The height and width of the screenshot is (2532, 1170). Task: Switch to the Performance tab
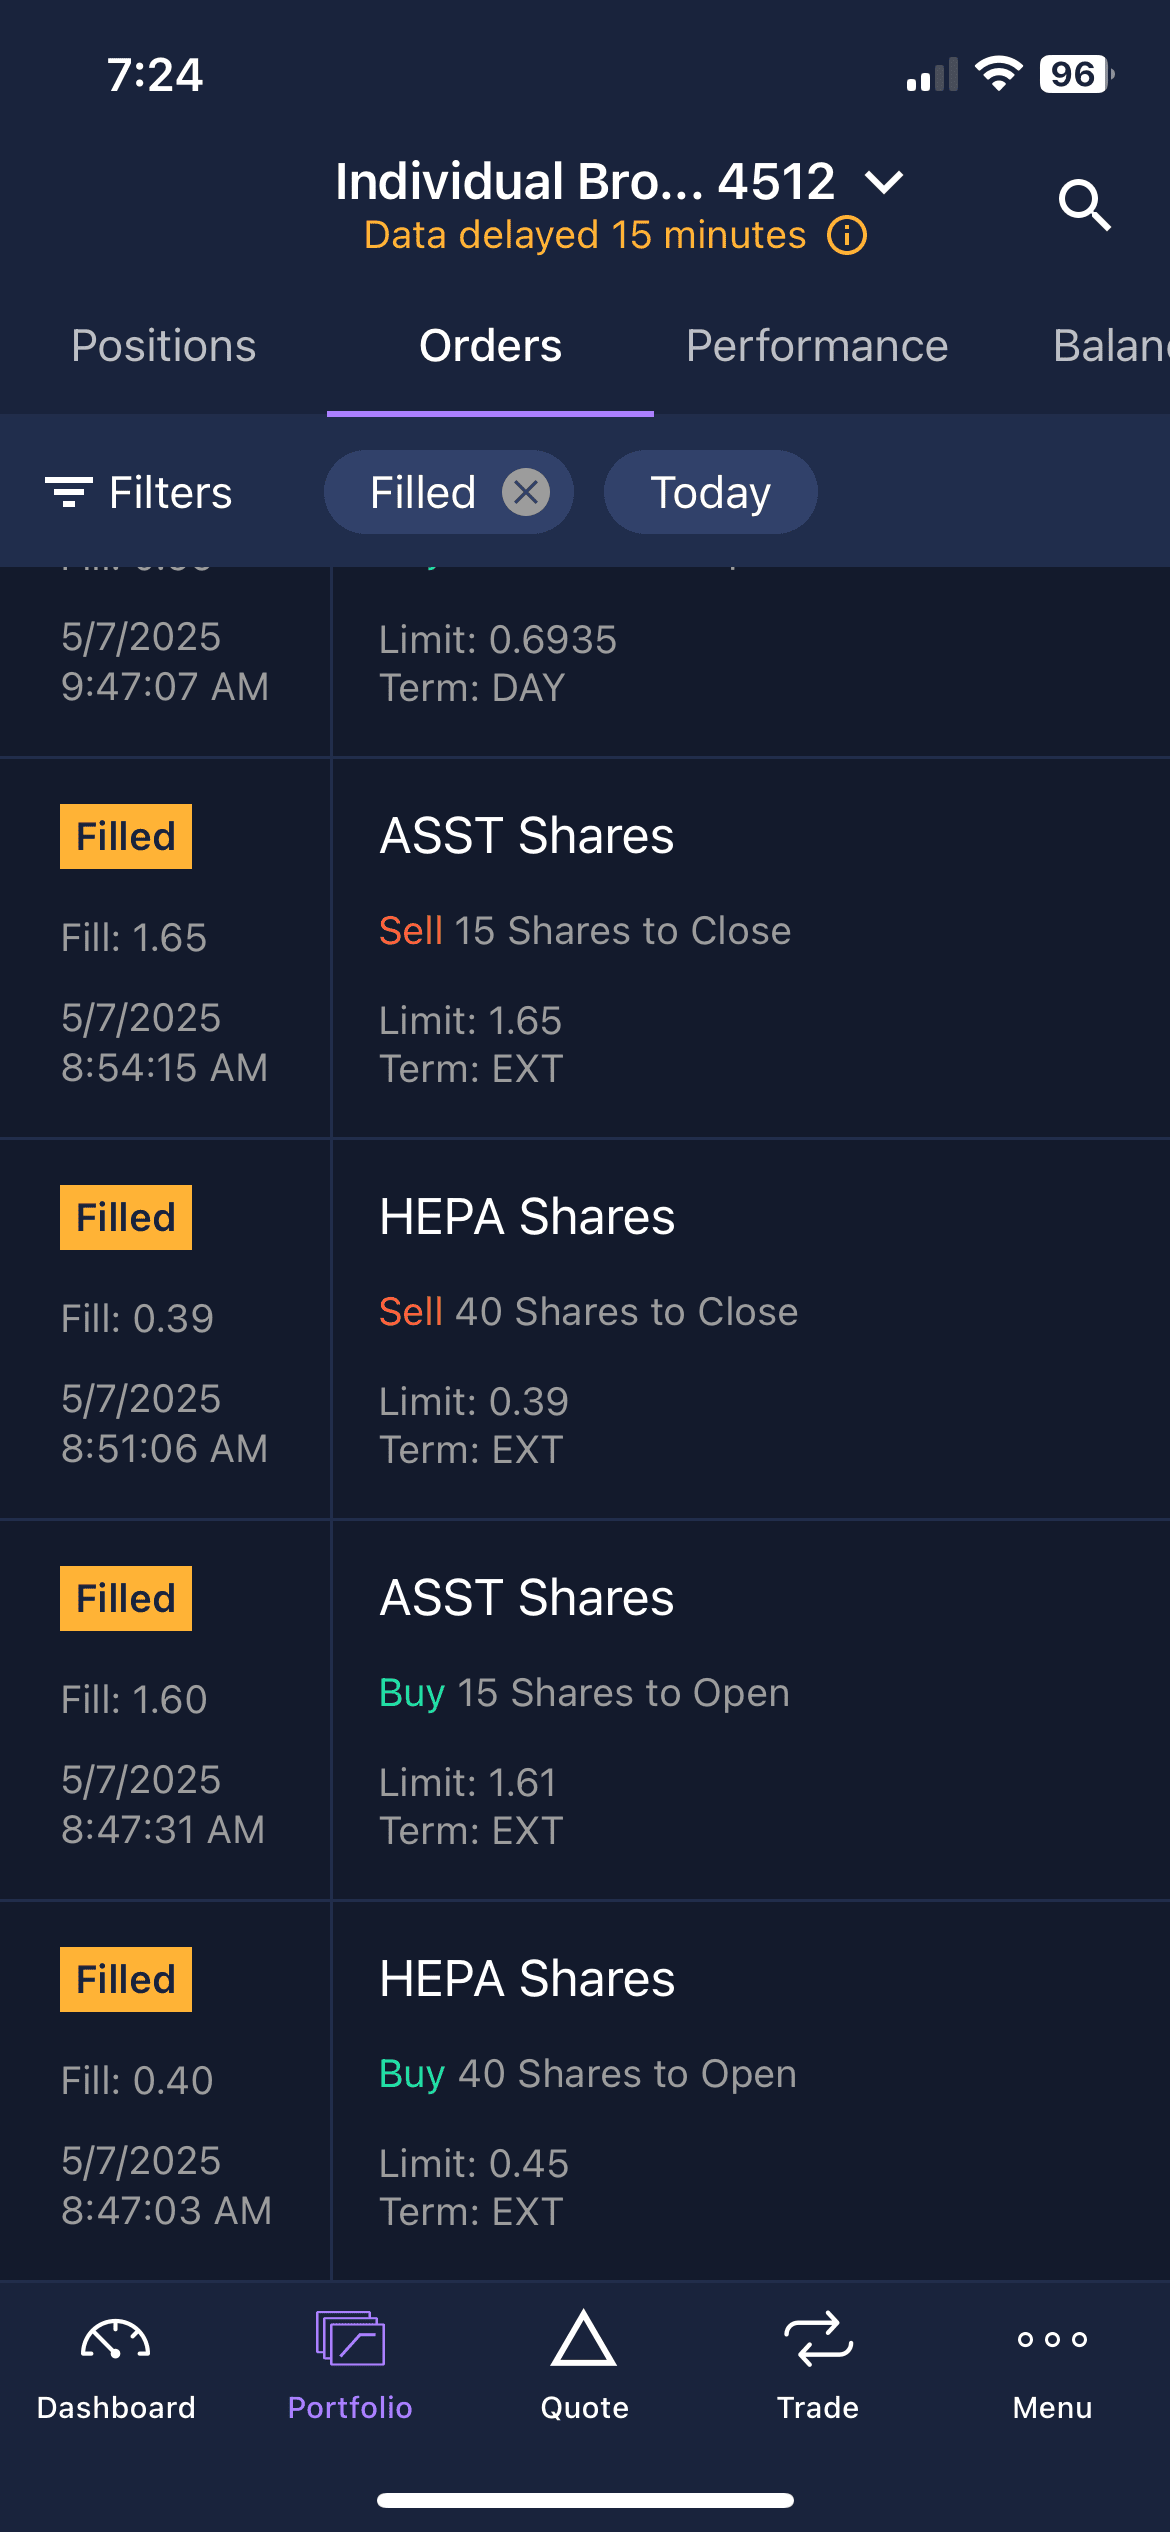(x=817, y=346)
